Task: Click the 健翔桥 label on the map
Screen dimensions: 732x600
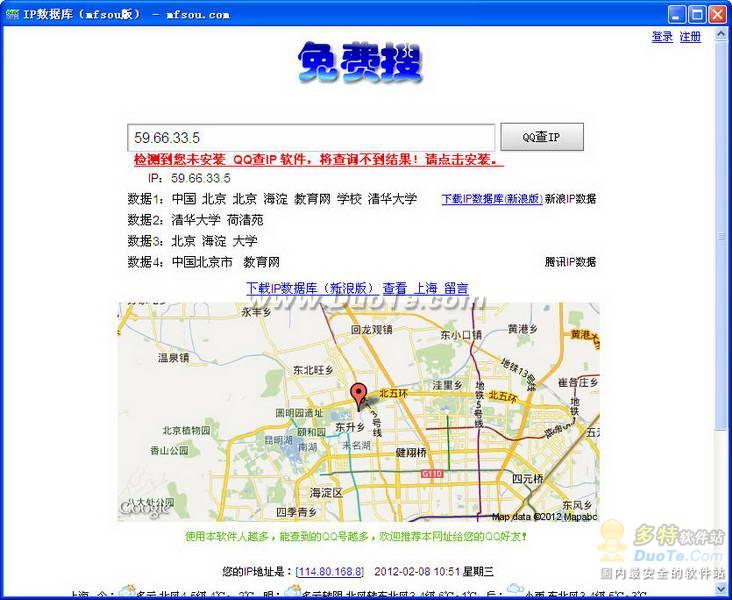Action: point(411,452)
